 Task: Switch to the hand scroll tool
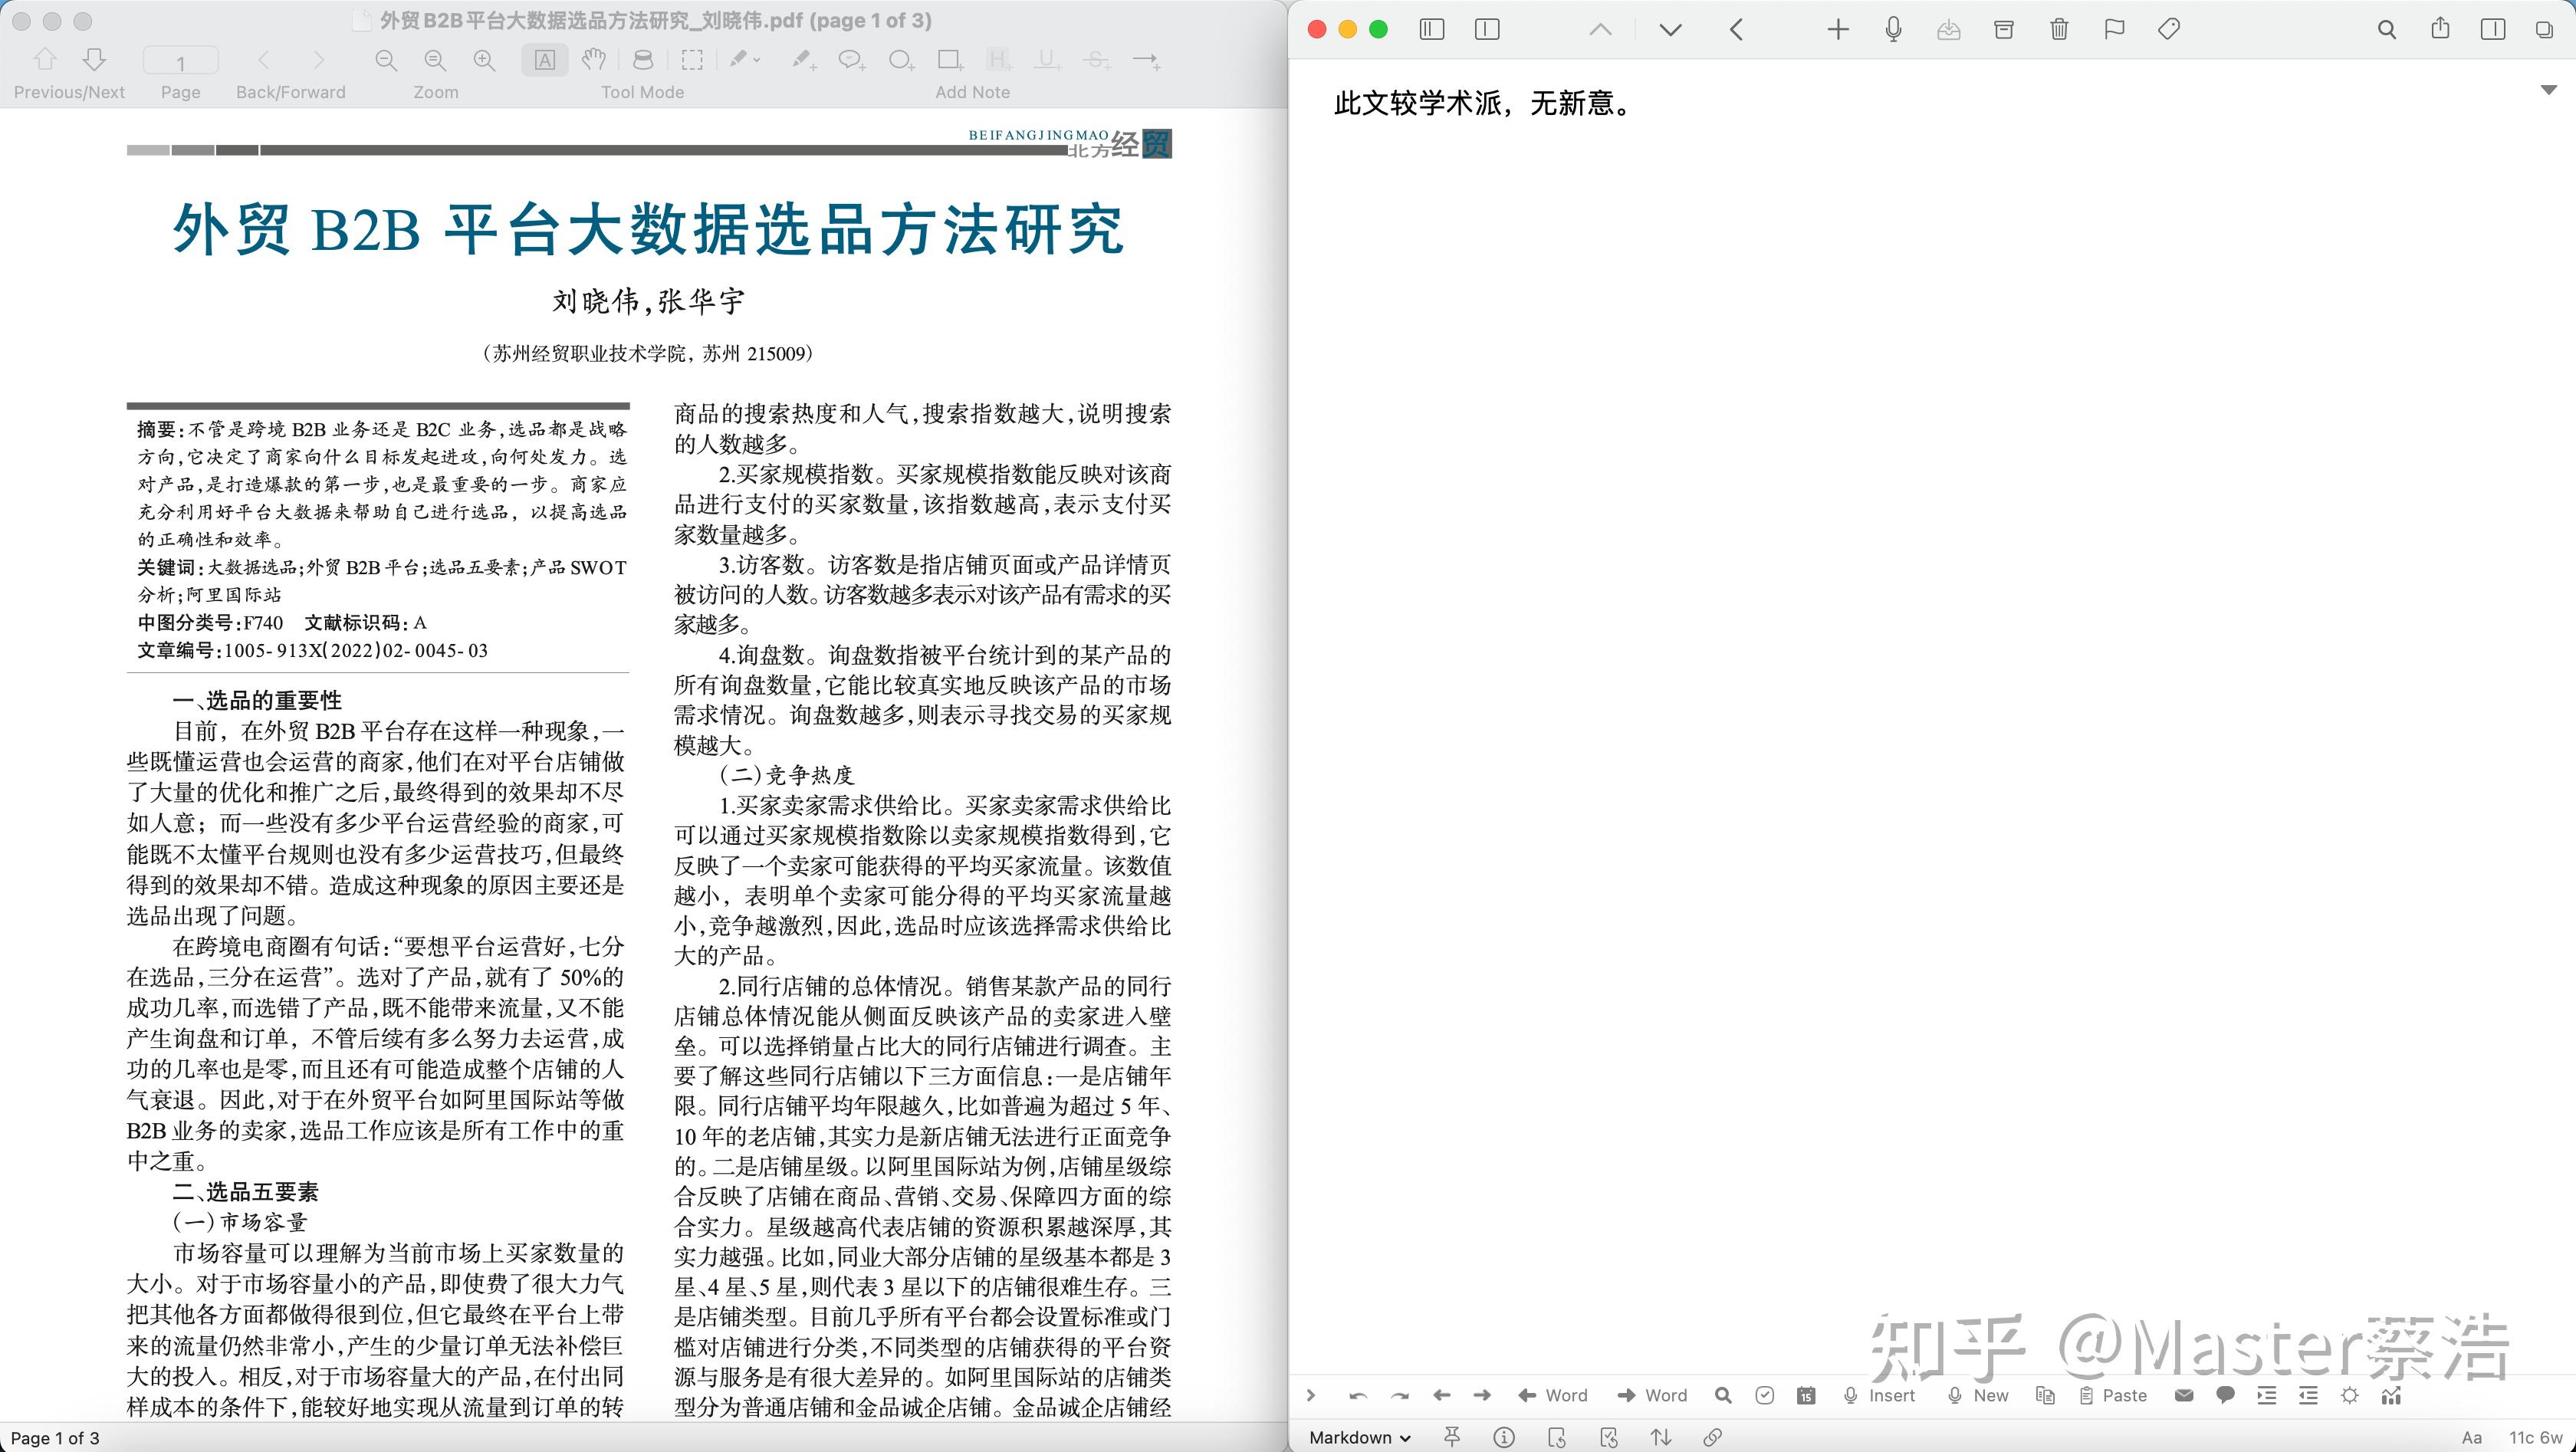pos(594,61)
